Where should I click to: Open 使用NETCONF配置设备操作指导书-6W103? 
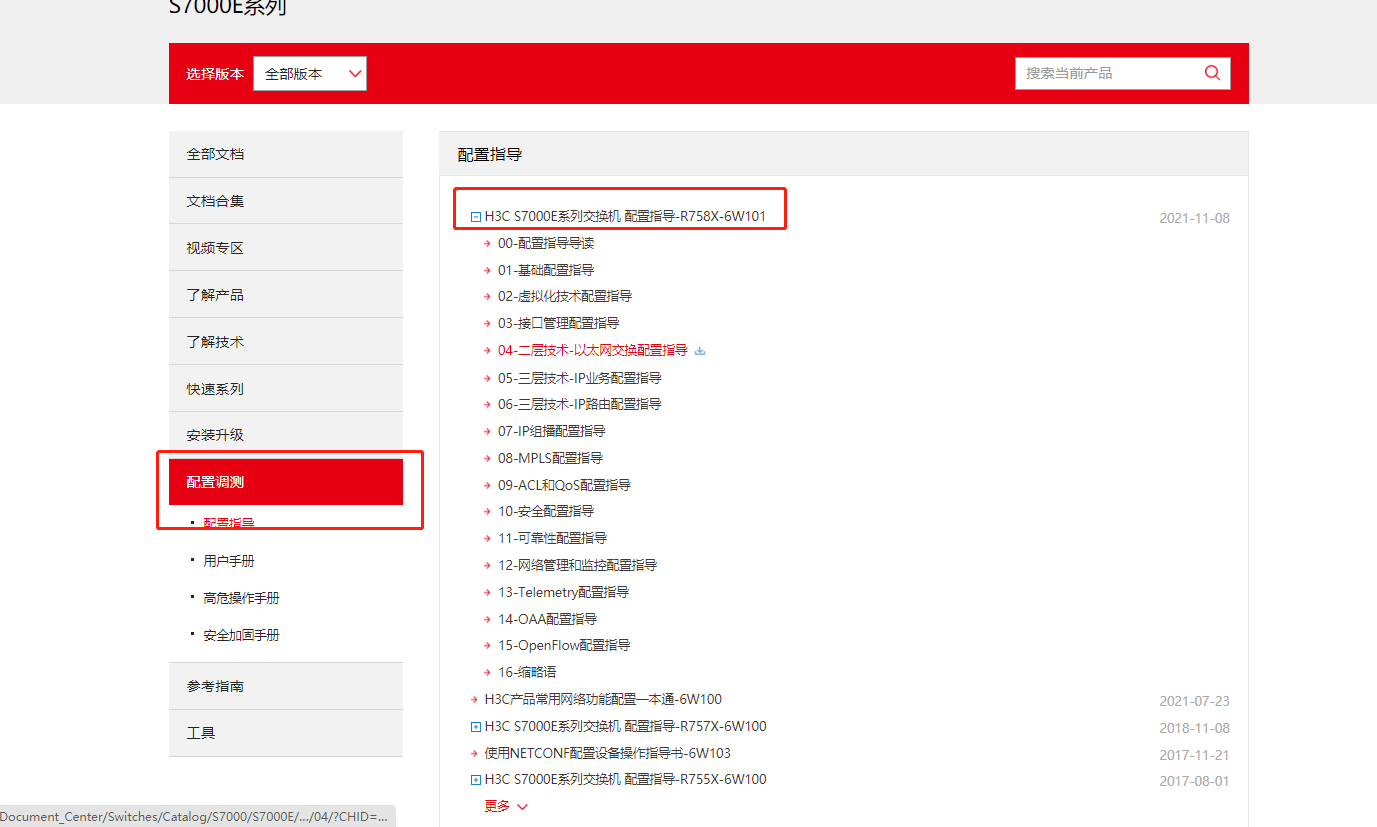tap(608, 753)
